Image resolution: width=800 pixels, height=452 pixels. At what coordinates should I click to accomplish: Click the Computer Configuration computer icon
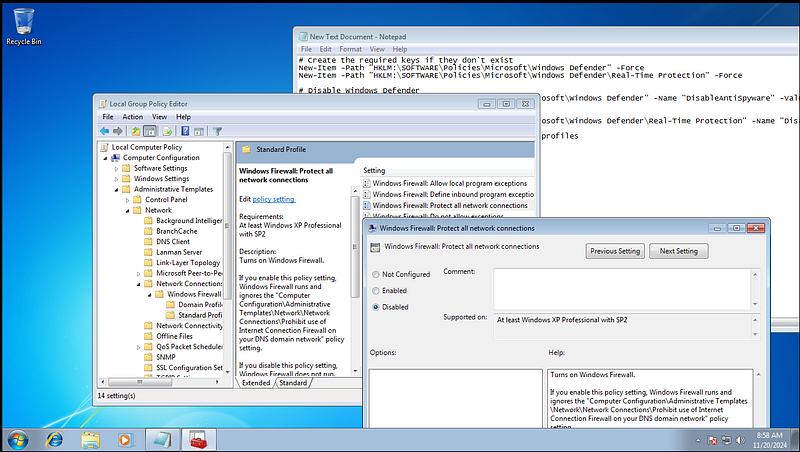(x=116, y=158)
